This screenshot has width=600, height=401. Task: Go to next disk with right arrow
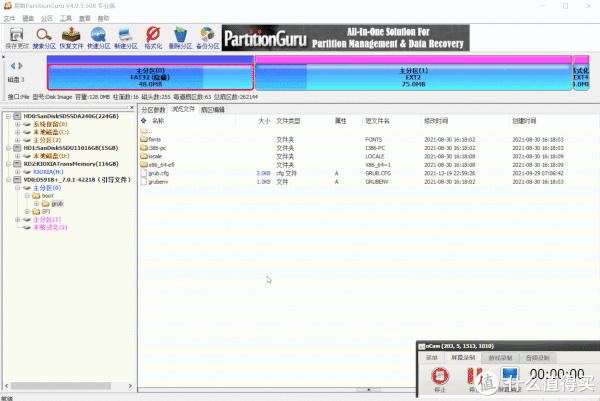21,66
